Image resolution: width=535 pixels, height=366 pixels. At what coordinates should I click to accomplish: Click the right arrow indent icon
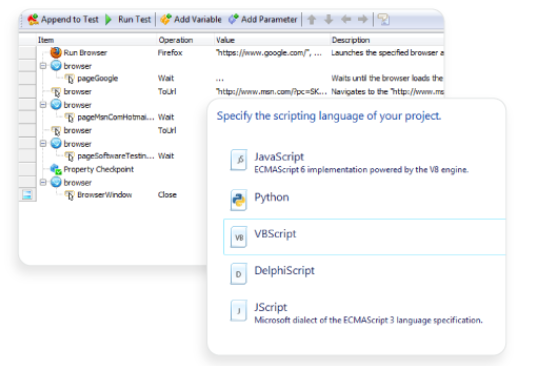363,19
